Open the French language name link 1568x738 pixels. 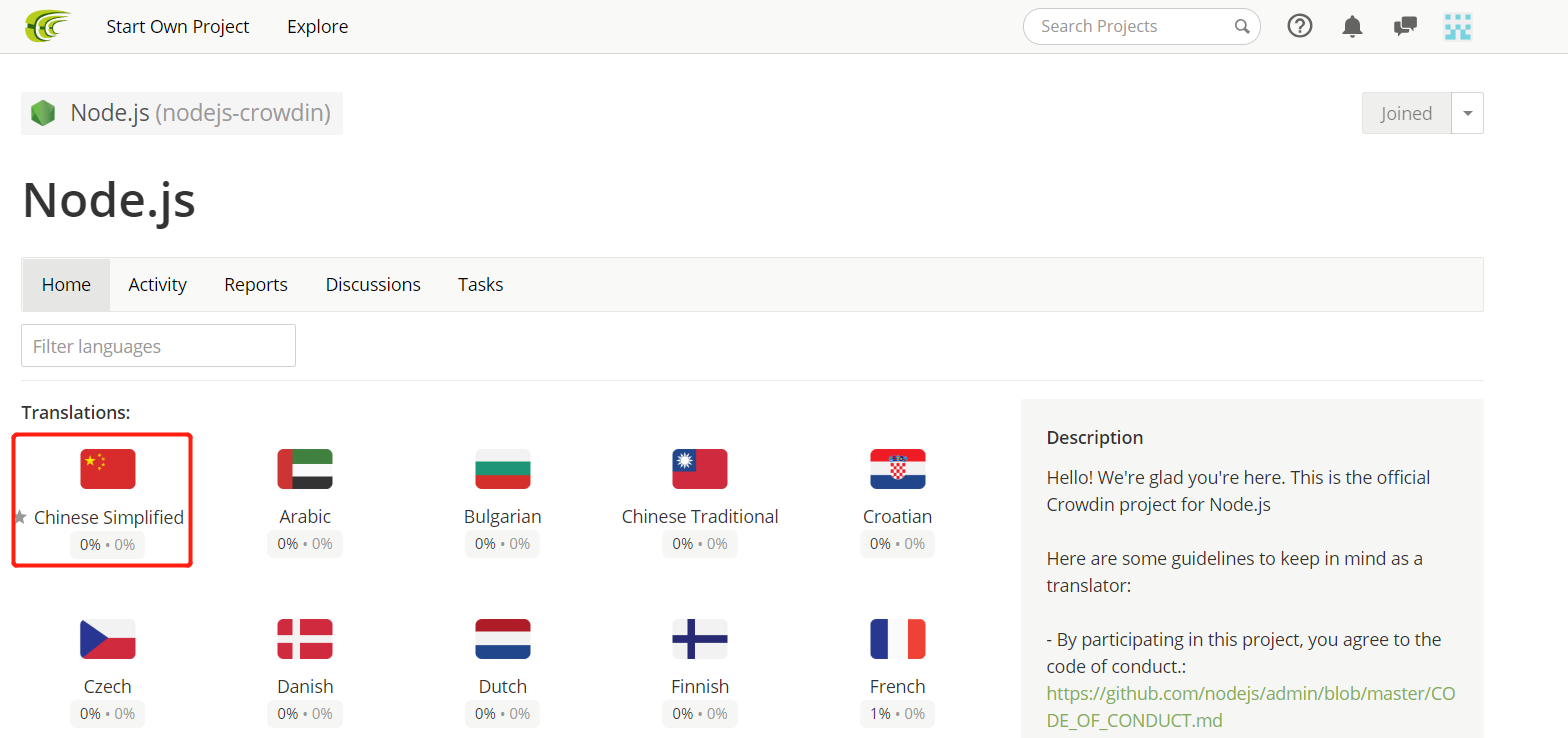coord(898,687)
